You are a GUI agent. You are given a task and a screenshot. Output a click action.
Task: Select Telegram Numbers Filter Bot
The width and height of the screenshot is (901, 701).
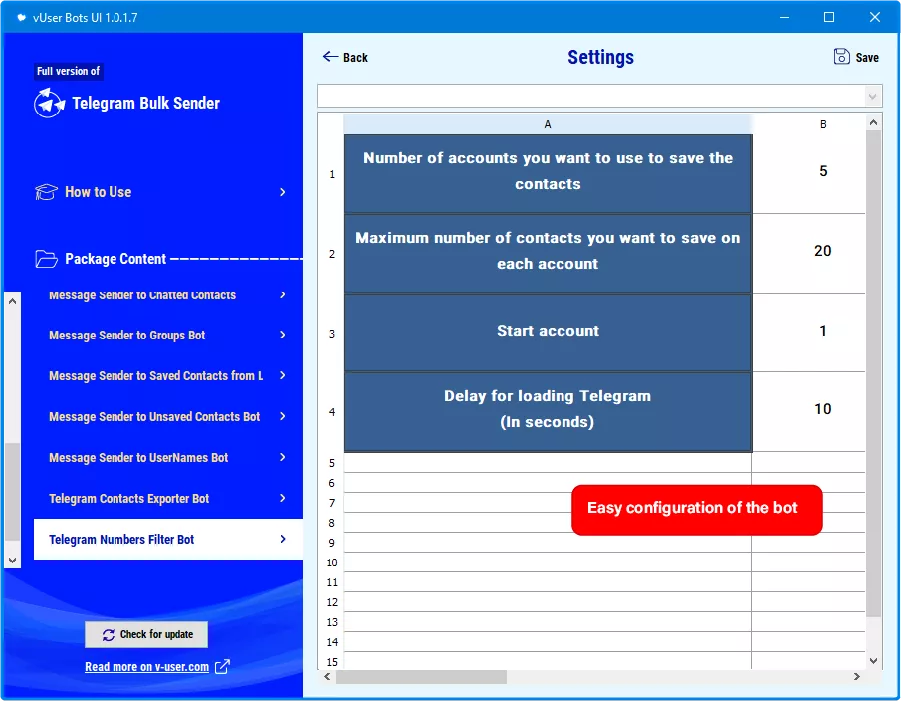(168, 539)
